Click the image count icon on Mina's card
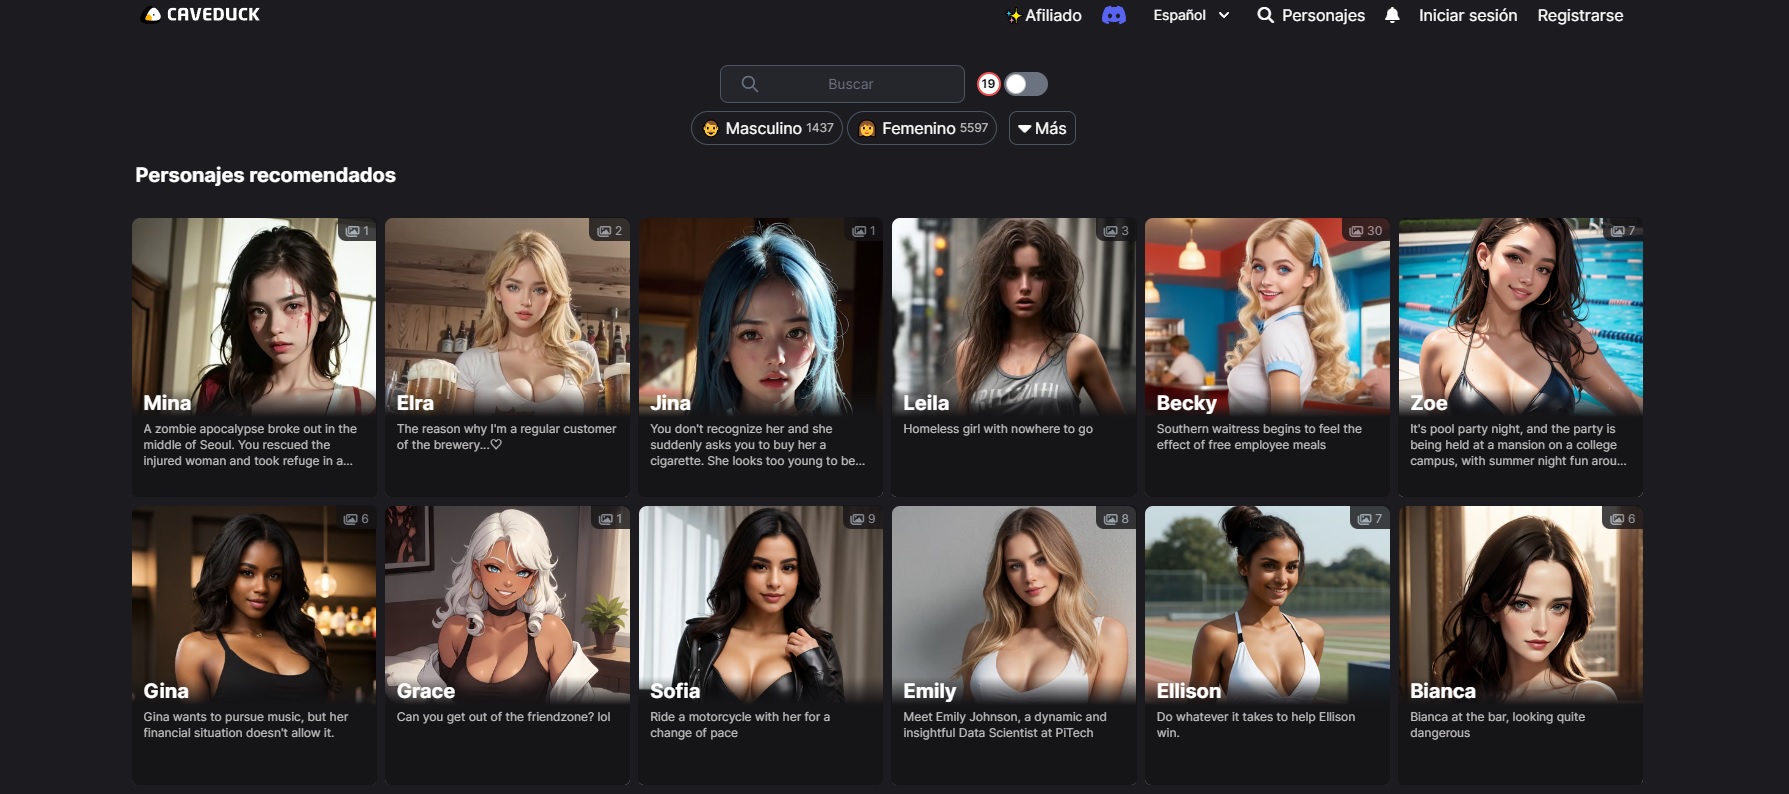 (352, 231)
